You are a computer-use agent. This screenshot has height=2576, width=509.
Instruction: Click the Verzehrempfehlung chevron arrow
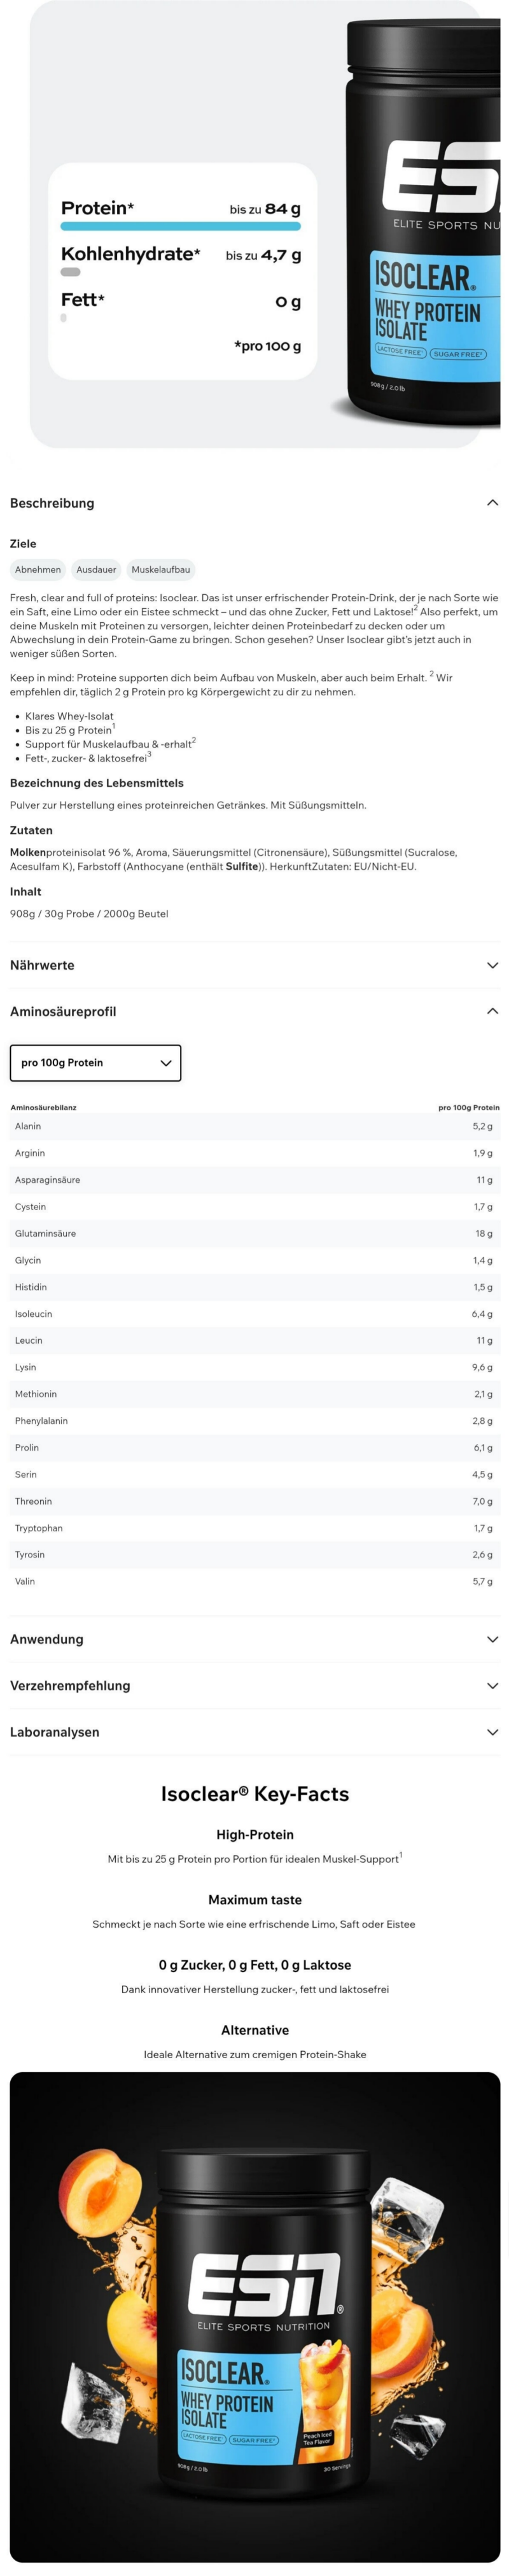coord(492,1685)
